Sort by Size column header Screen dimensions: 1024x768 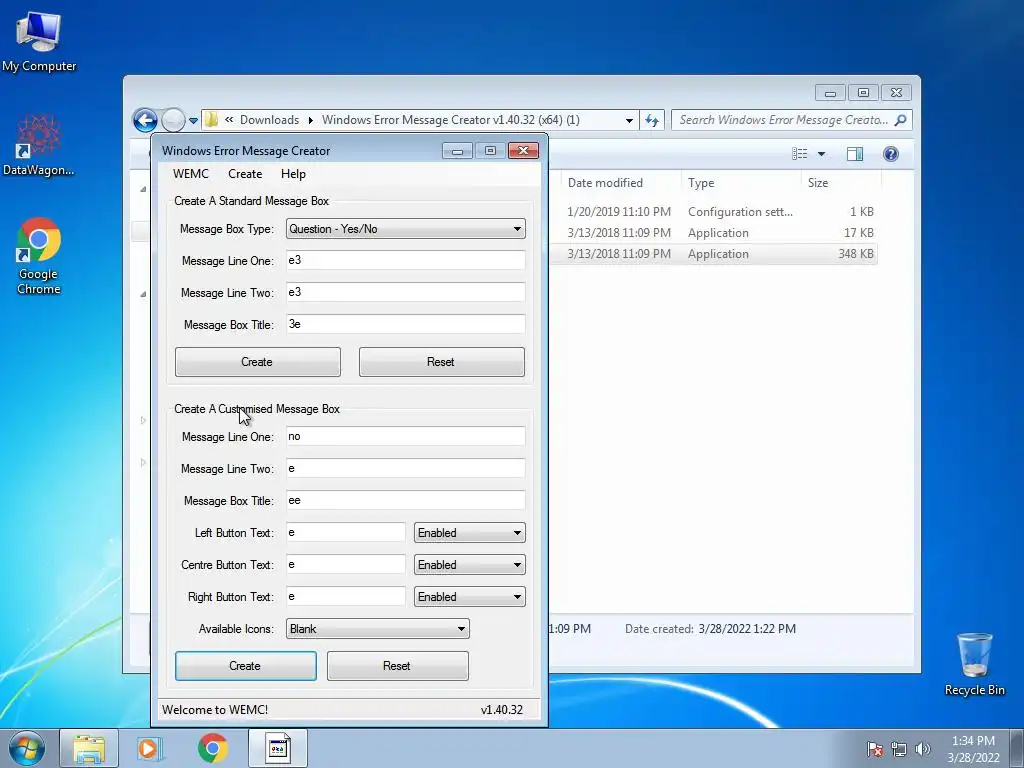(x=818, y=183)
